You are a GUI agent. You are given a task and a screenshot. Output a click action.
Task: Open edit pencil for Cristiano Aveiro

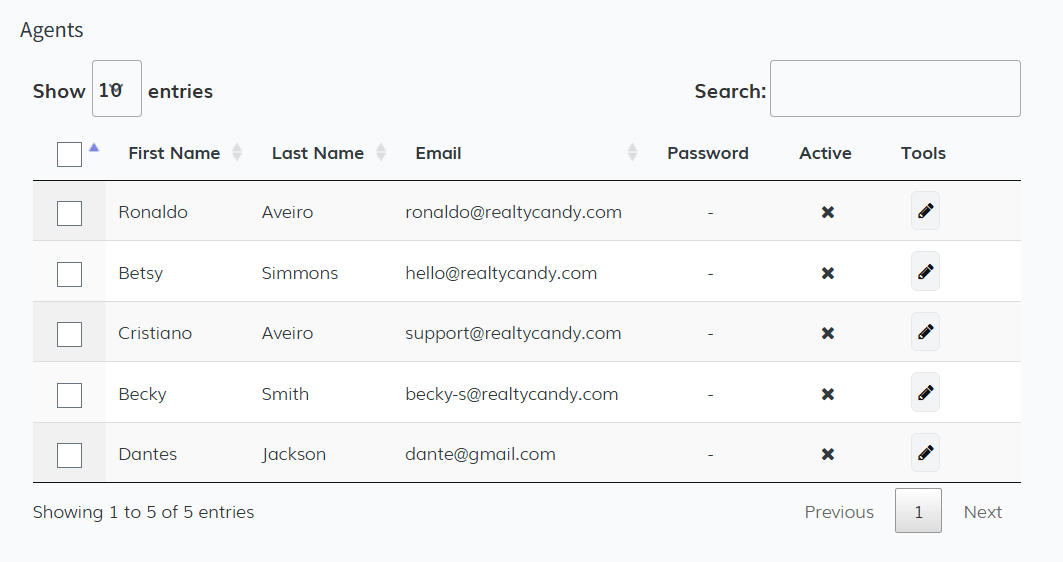[925, 332]
